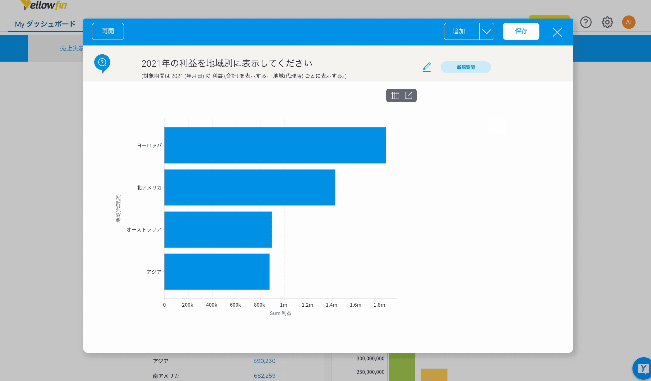Expand the 追加 dropdown arrow

(x=487, y=32)
